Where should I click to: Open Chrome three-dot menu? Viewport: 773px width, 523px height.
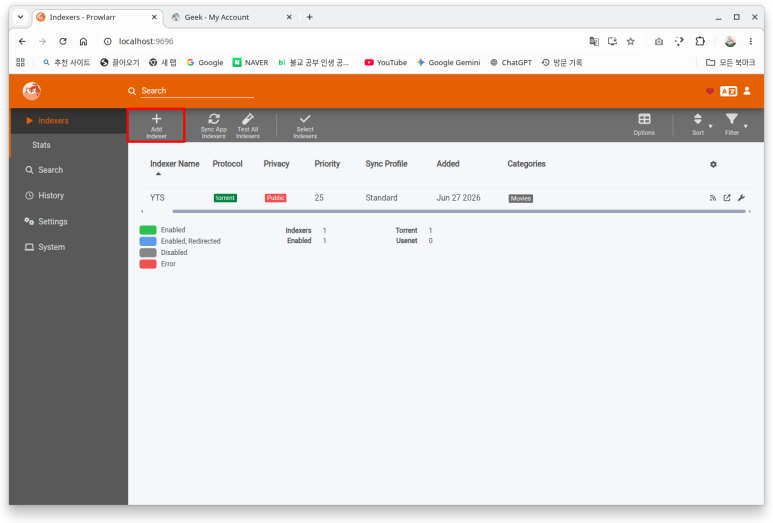pos(750,41)
